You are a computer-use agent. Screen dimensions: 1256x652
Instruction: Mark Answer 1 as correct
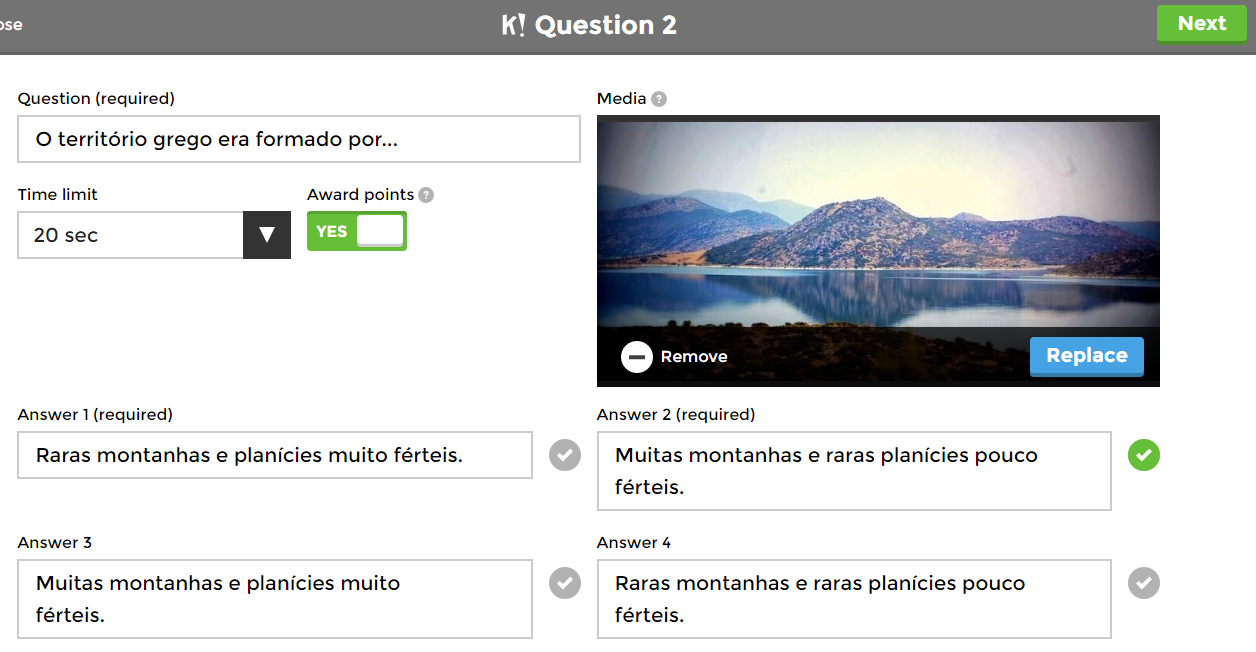click(x=565, y=456)
